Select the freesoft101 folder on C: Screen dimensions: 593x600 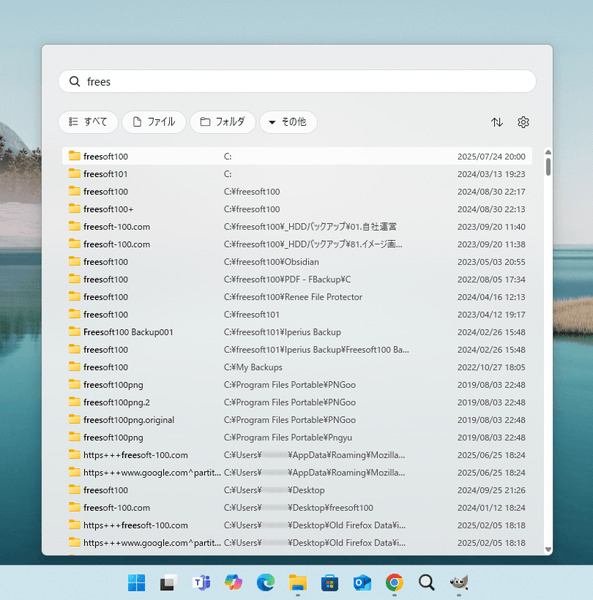coord(297,174)
